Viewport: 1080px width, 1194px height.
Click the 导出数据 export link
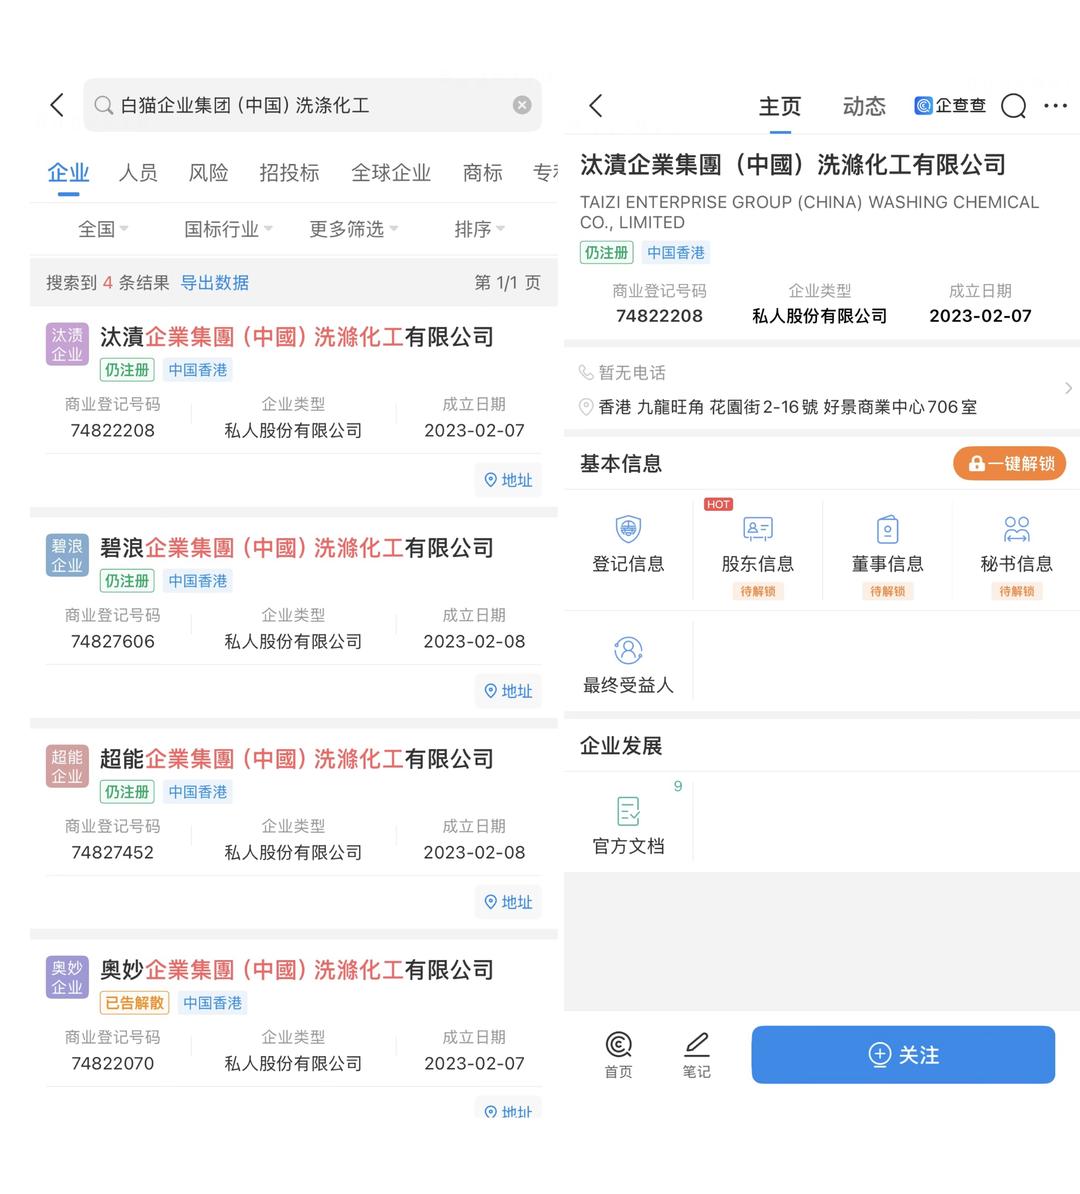pos(214,283)
